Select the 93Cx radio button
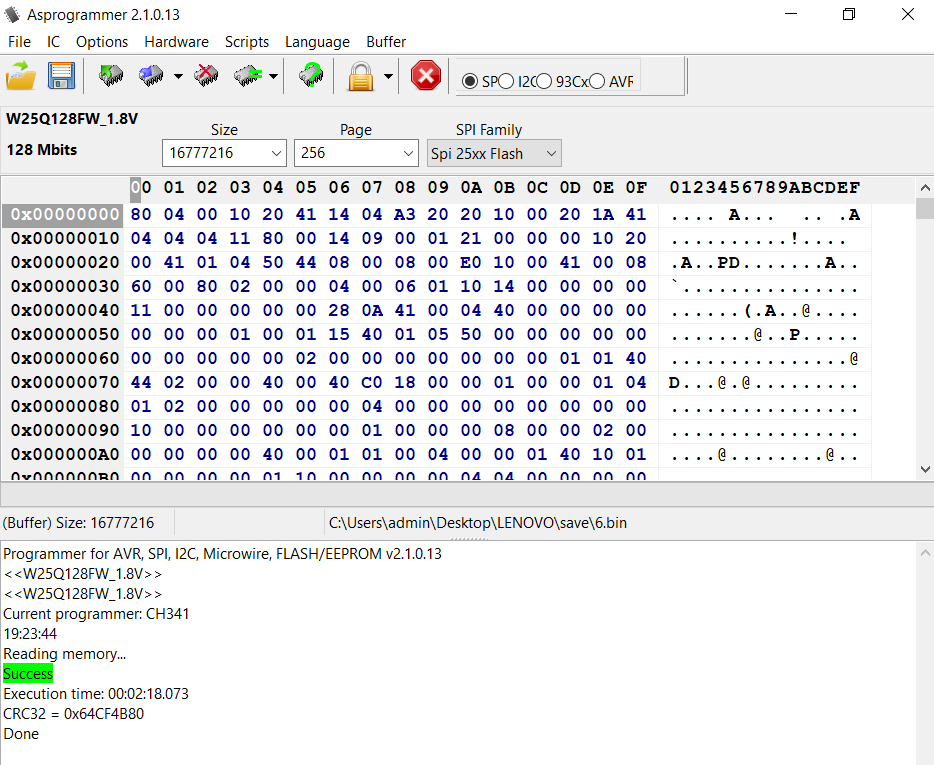Viewport: 934px width, 765px height. coord(544,81)
